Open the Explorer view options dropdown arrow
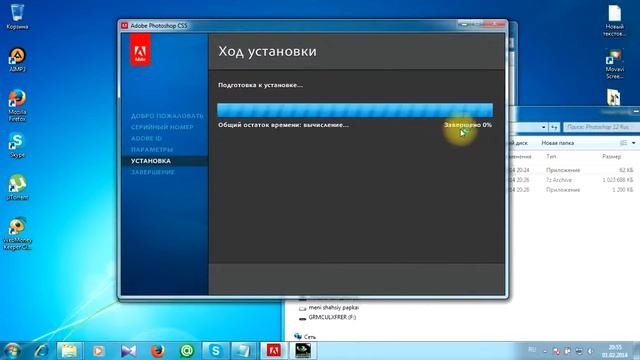 pos(633,143)
